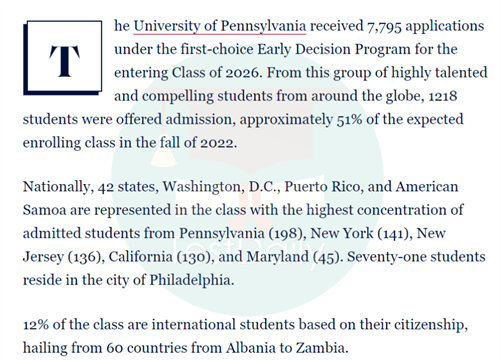Click the words Puerto Rico
The height and width of the screenshot is (361, 500).
[324, 187]
